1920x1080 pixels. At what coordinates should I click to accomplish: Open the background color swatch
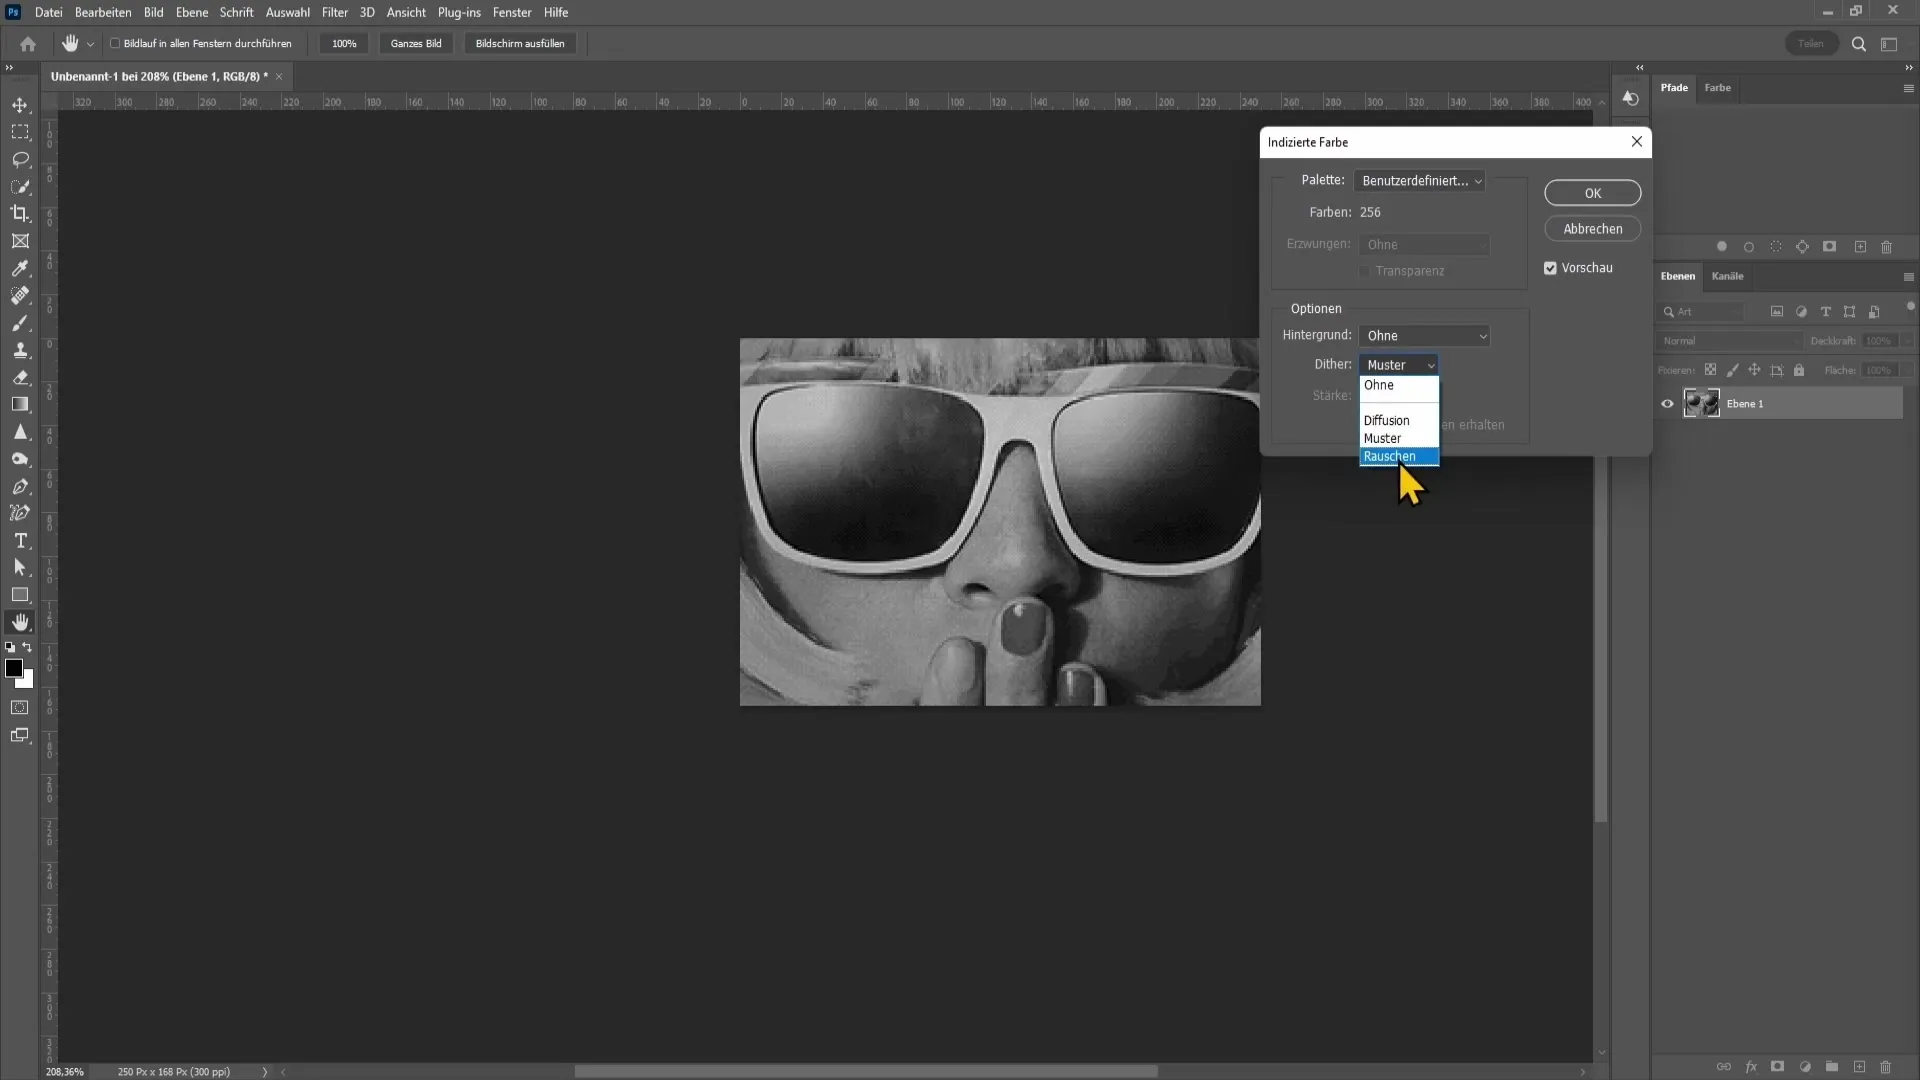[27, 682]
